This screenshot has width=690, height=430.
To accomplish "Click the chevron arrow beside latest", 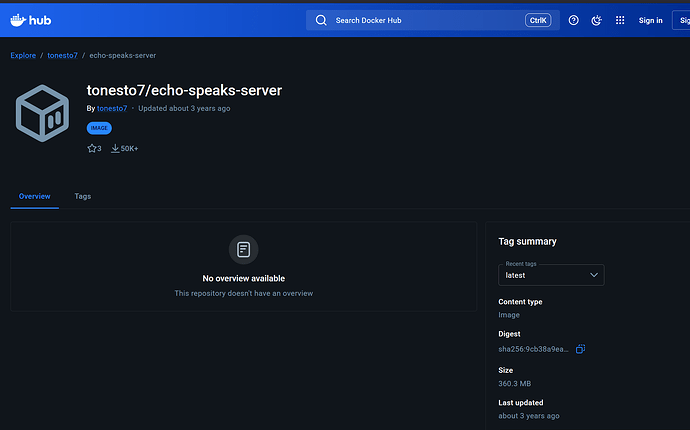I will pos(593,275).
